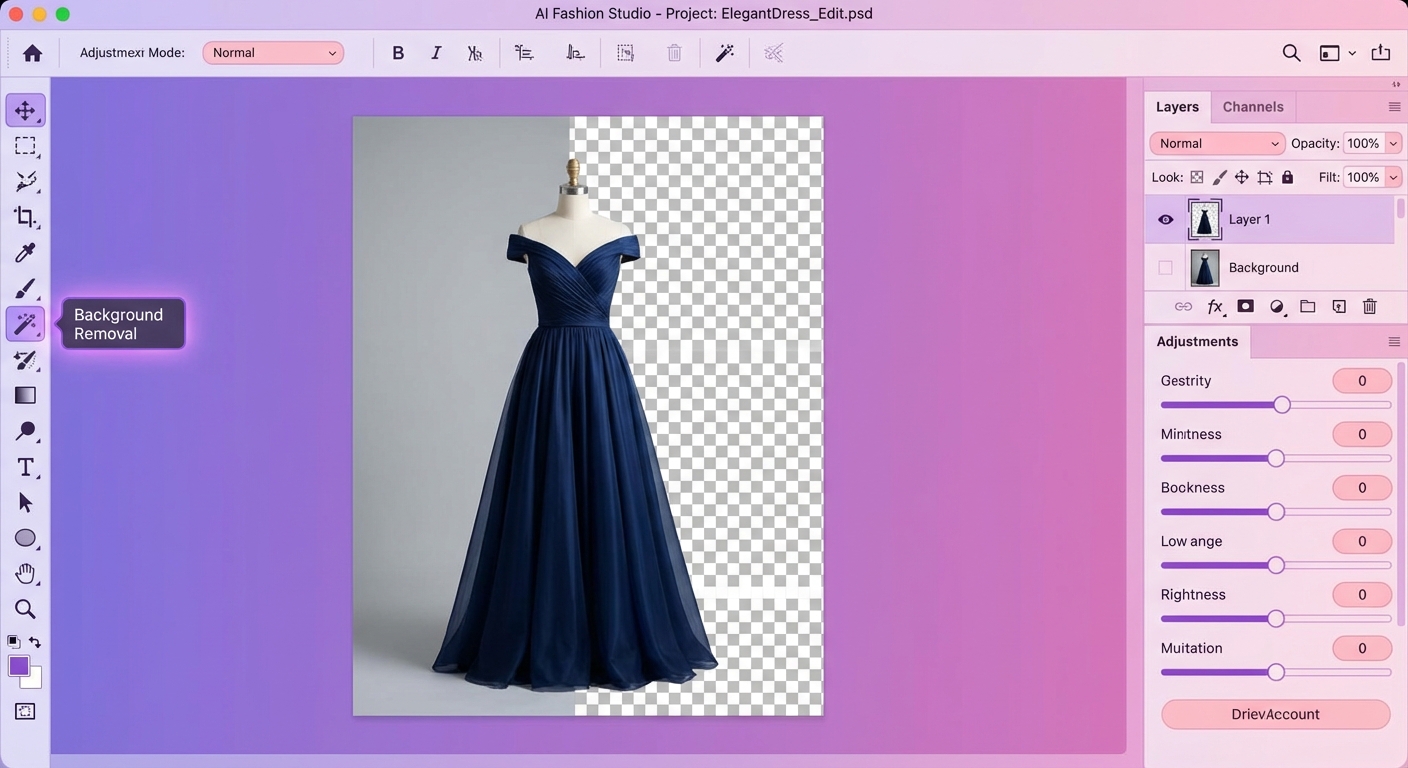Hide Layer 1 using the eye icon
Screen dimensions: 1408x768
[x=1165, y=220]
